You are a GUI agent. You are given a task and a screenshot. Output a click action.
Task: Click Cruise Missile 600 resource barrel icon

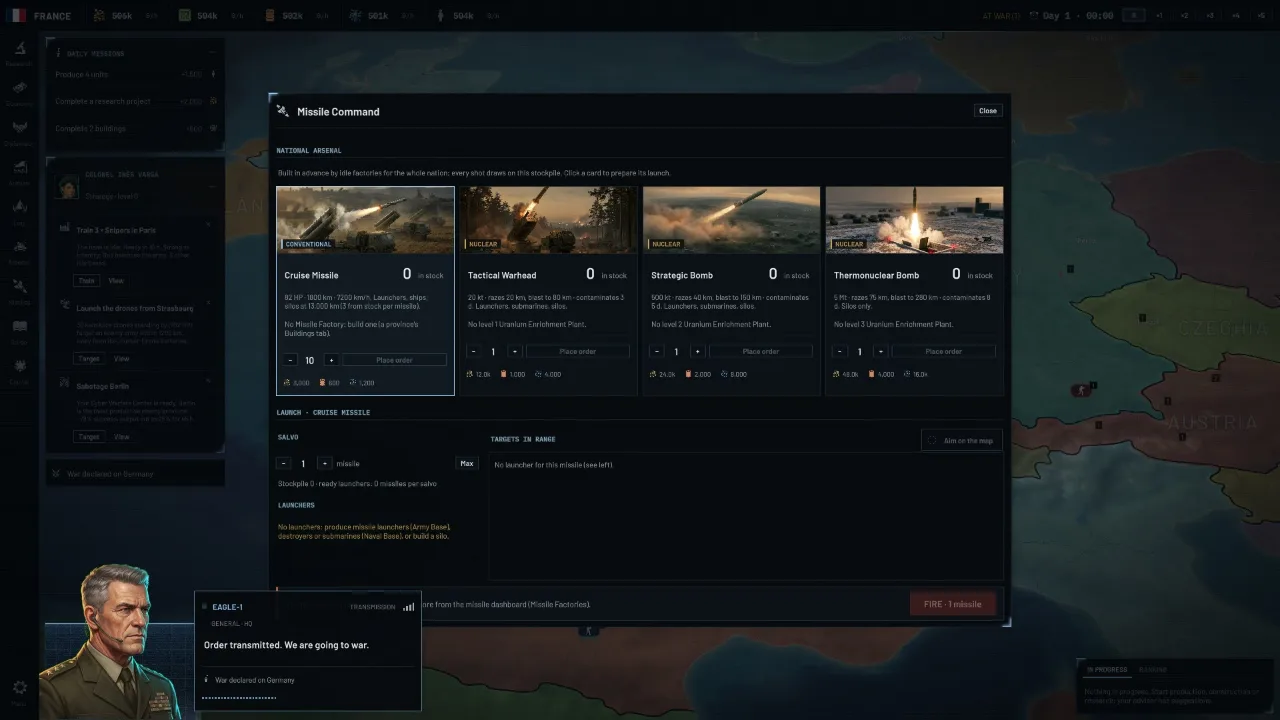tap(323, 383)
